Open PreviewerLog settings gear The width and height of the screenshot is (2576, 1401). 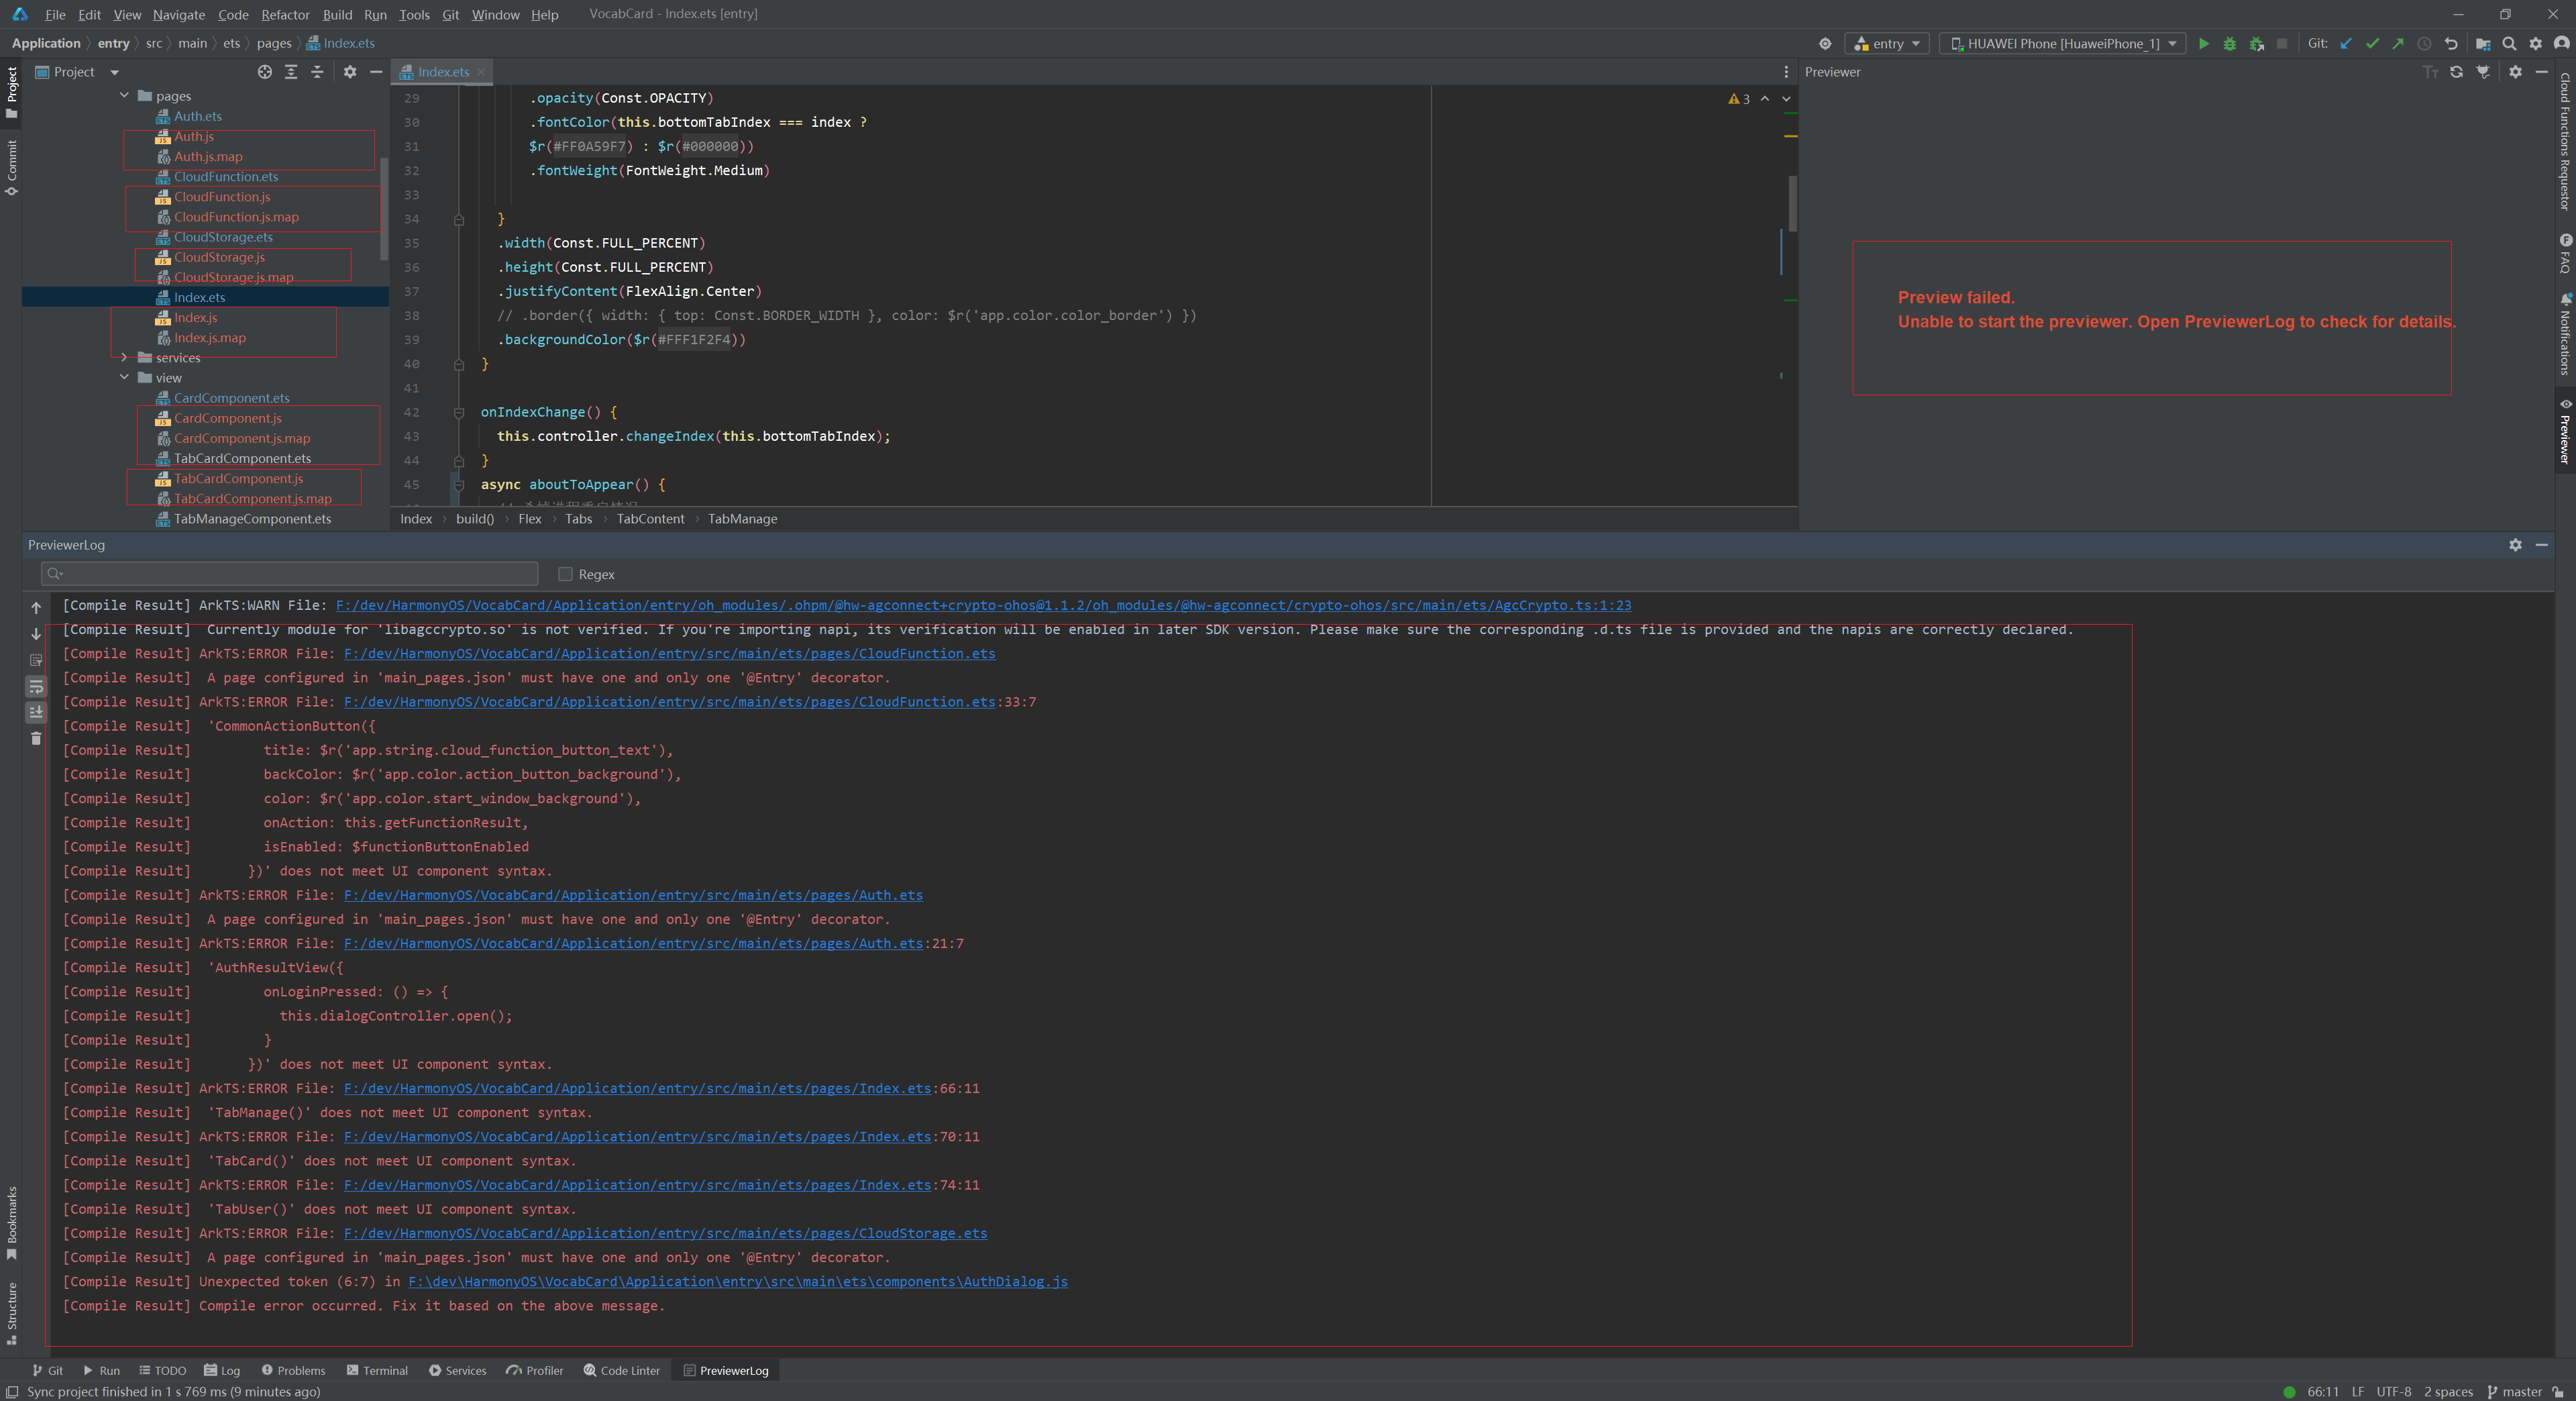tap(2515, 545)
